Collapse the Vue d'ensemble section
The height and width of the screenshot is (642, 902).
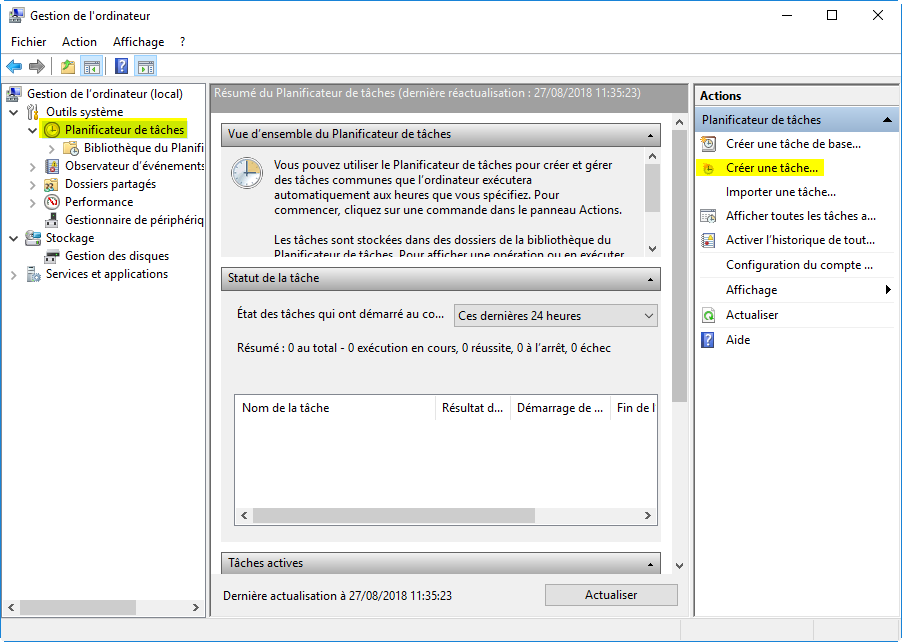(650, 135)
